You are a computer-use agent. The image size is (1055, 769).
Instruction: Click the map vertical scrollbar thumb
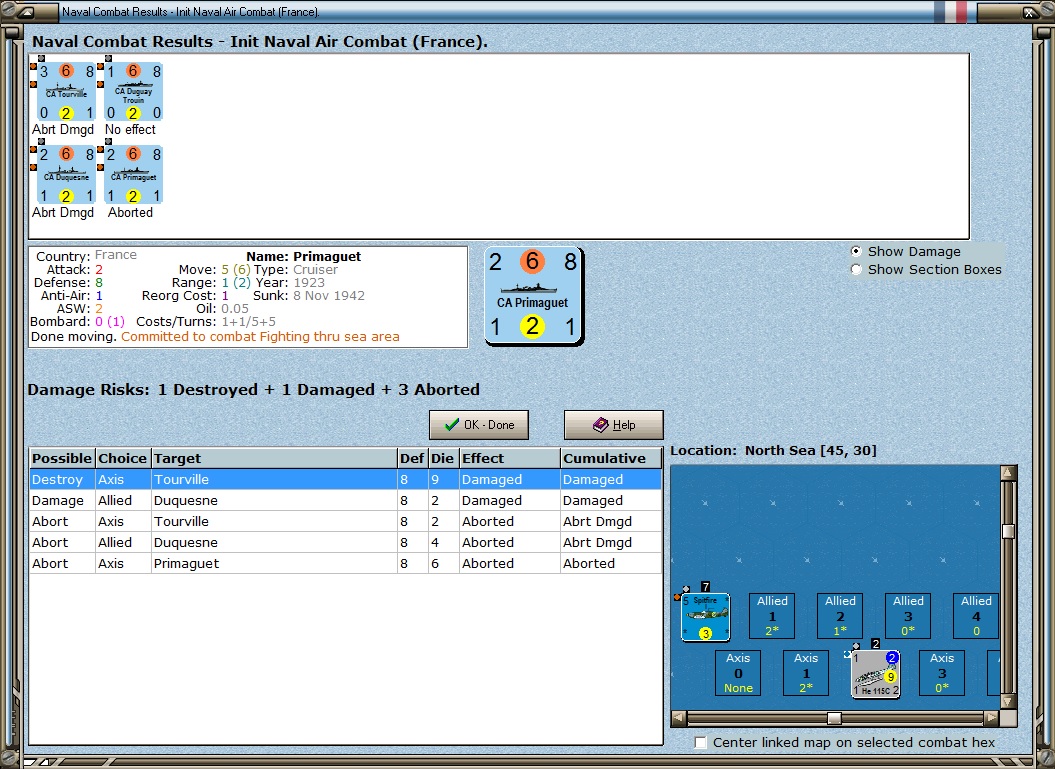point(1008,531)
